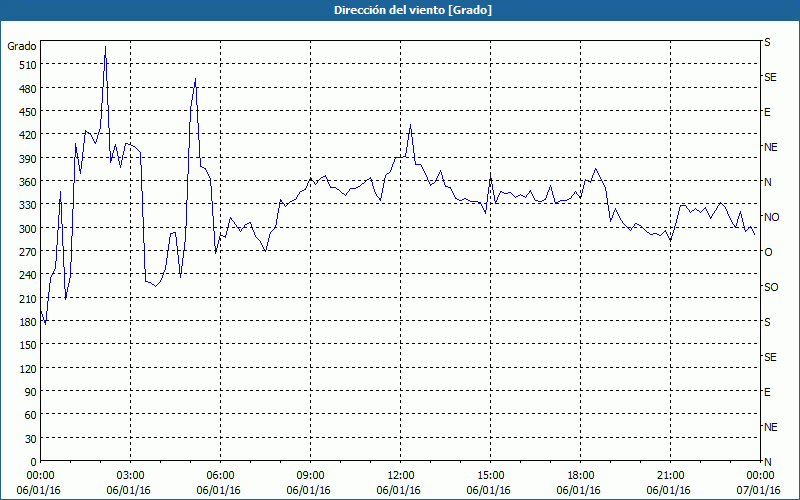Select the 330 y-axis value
Viewport: 800px width, 500px height.
tap(28, 205)
